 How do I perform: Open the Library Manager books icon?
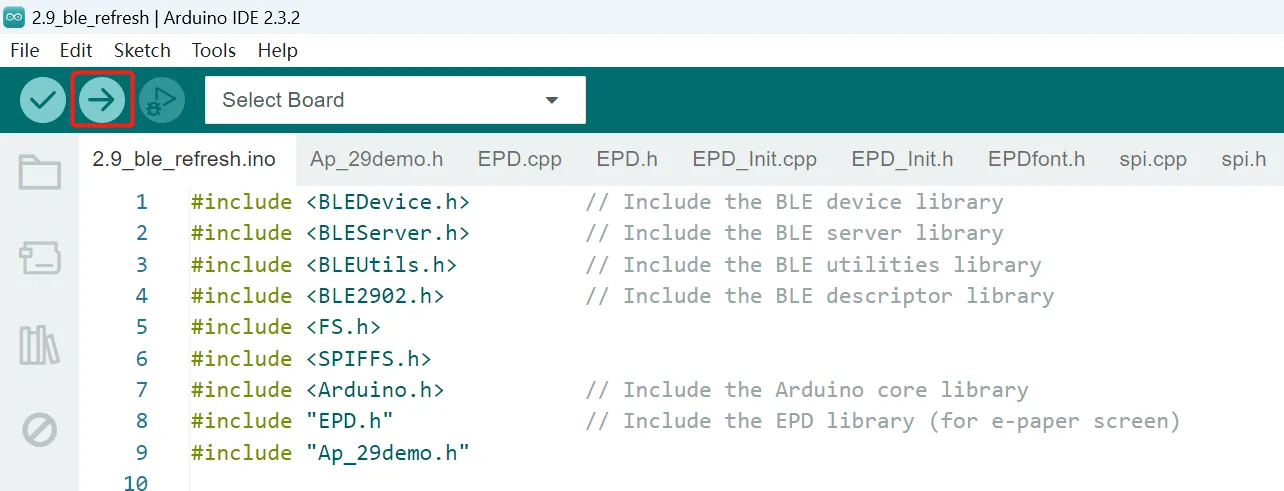coord(40,345)
